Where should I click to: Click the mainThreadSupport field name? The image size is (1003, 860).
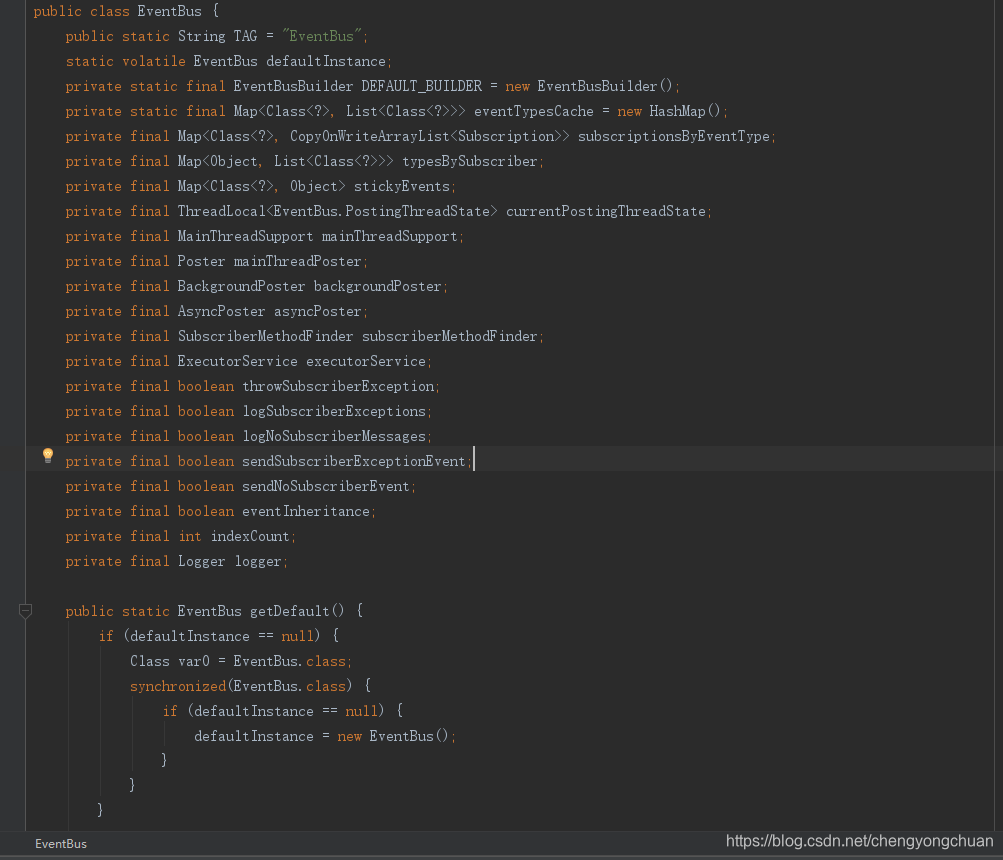[390, 235]
